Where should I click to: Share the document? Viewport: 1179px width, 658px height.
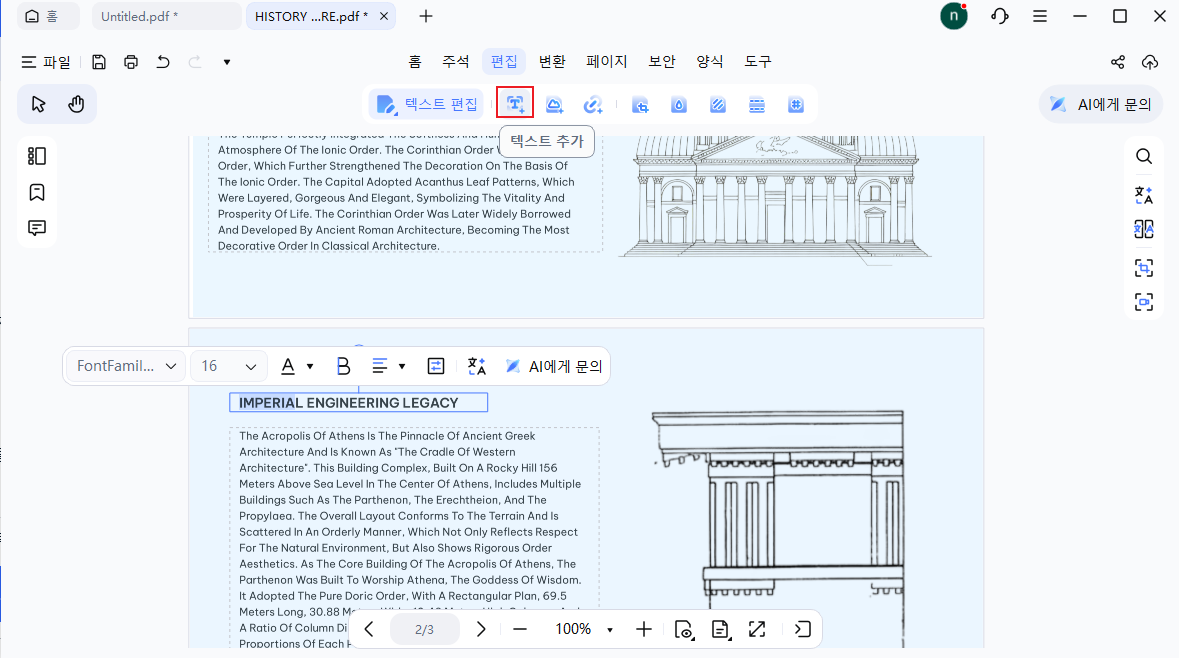(1117, 62)
